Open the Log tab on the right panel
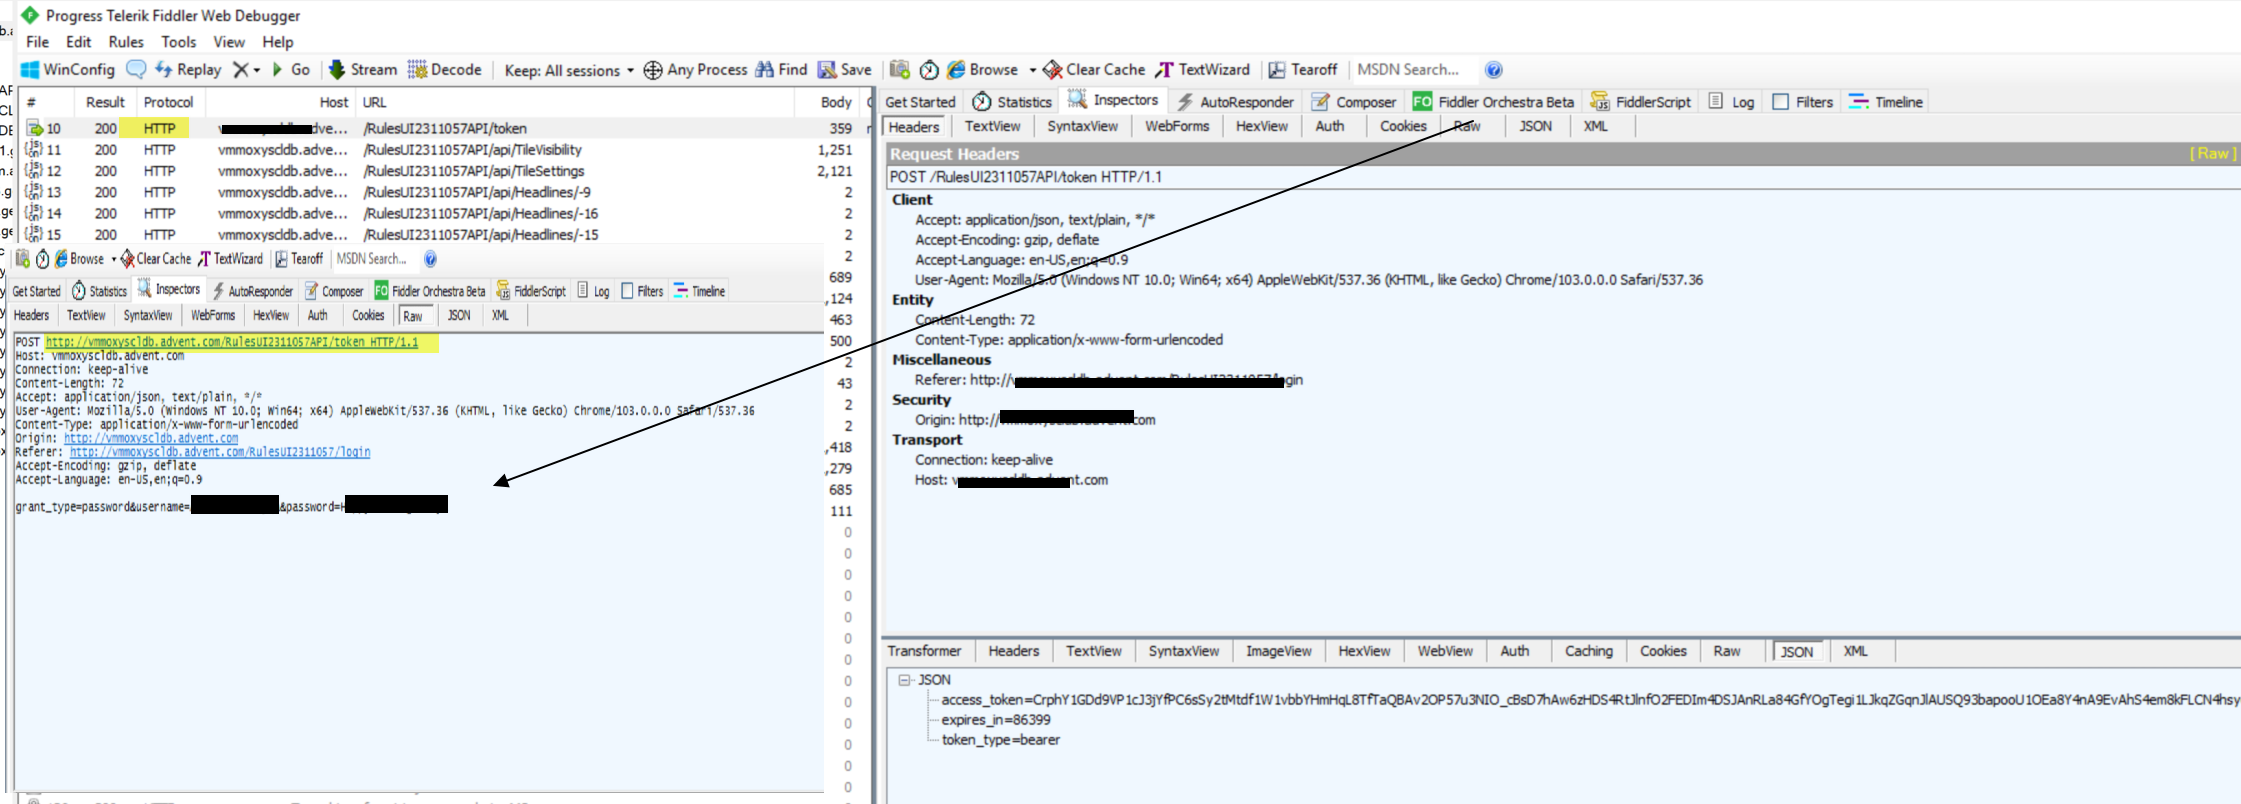The image size is (2241, 804). [1731, 102]
